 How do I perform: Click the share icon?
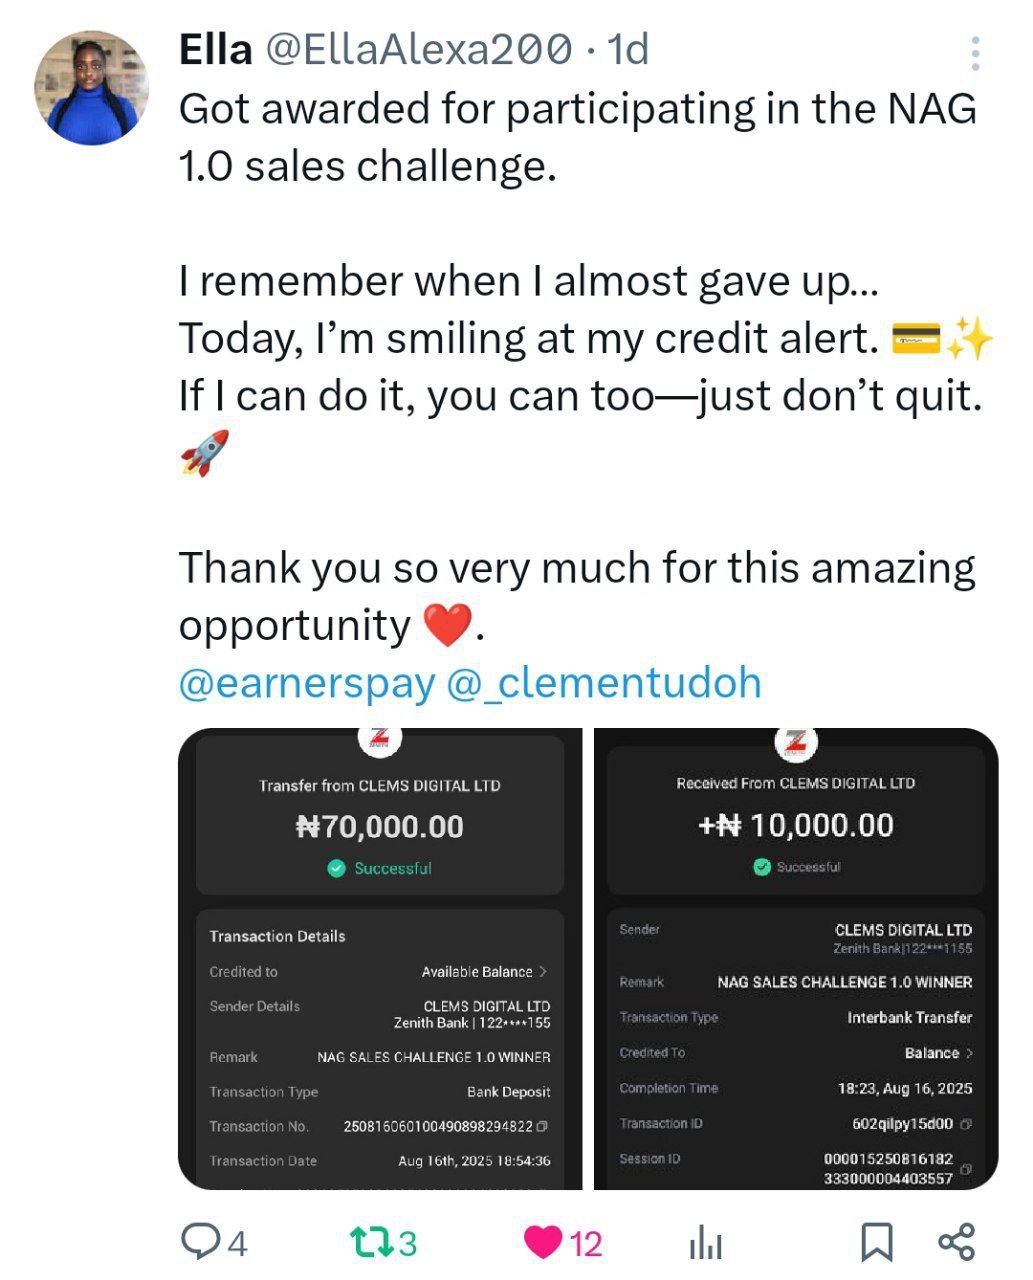pyautogui.click(x=956, y=1242)
